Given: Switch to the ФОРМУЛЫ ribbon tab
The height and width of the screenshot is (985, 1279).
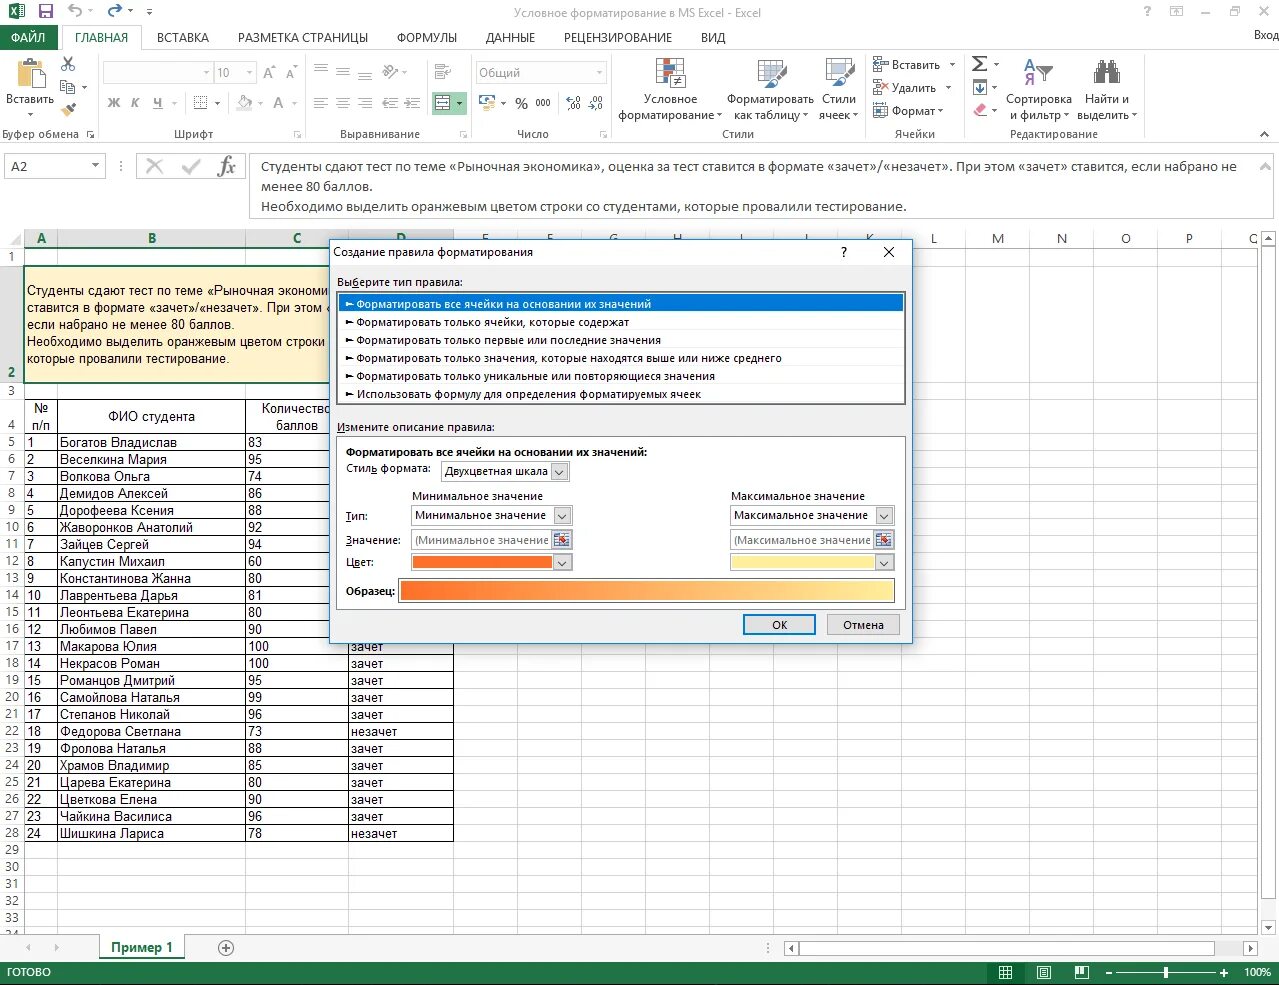Looking at the screenshot, I should pos(427,37).
